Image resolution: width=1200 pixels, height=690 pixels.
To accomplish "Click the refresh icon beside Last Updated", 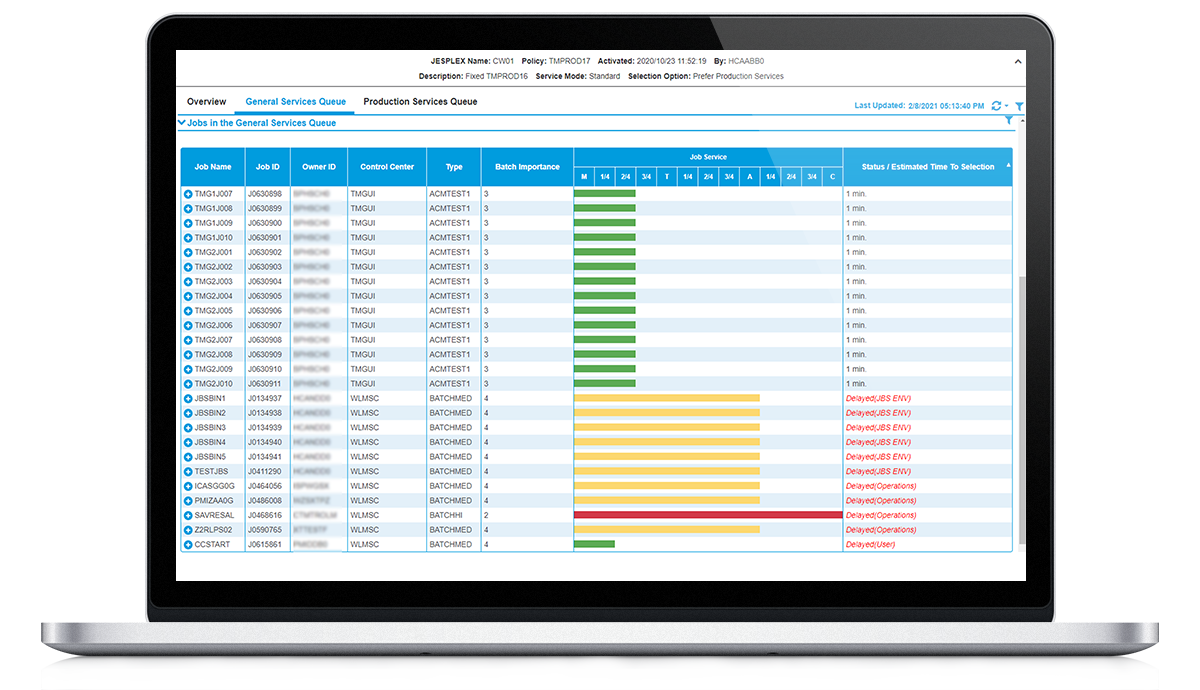I will tap(996, 105).
